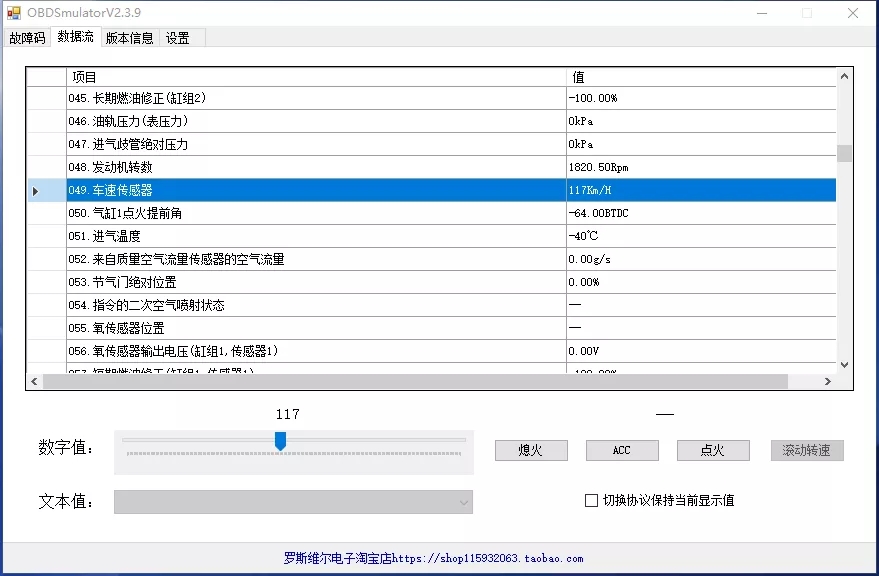
Task: Click the 熄火 button
Action: (530, 450)
